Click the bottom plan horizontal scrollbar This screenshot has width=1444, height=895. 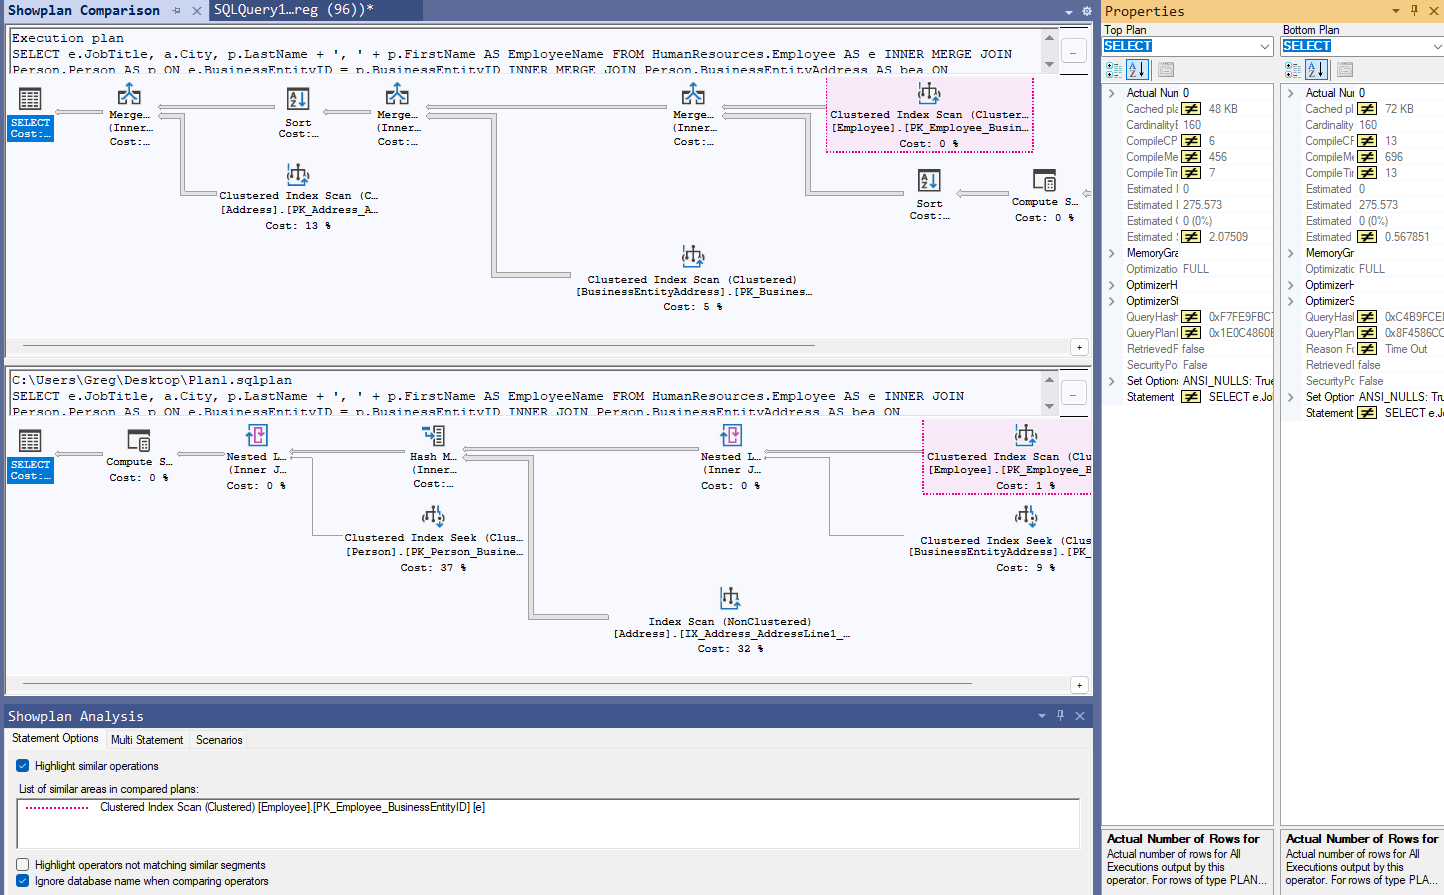coord(496,684)
